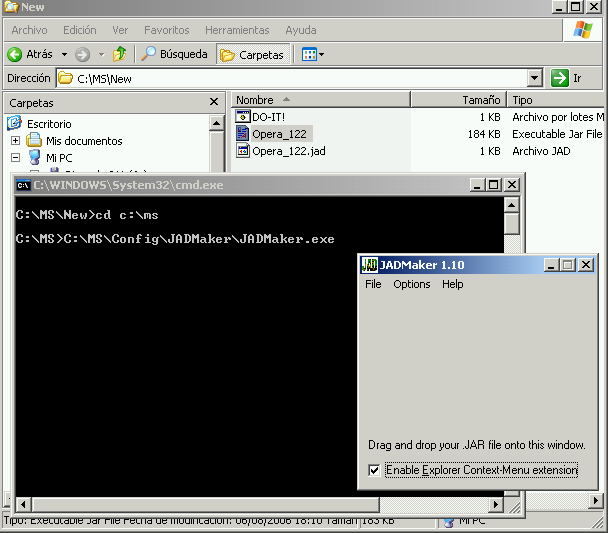Select the DO-IT! batch file icon
Viewport: 608px width, 533px height.
[243, 117]
